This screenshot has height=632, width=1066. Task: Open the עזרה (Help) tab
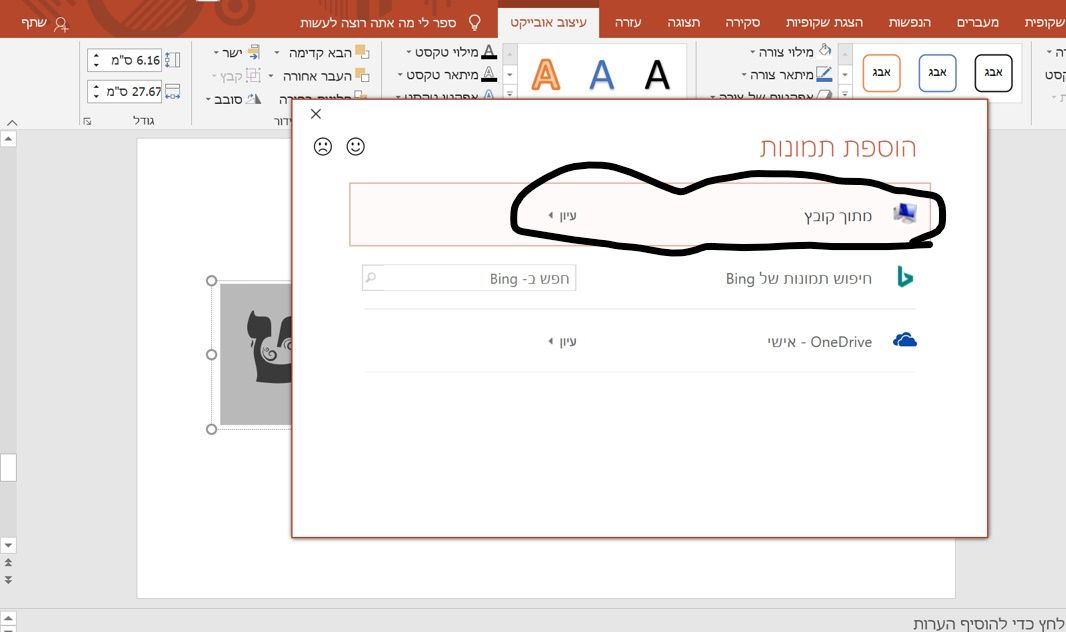pyautogui.click(x=627, y=22)
